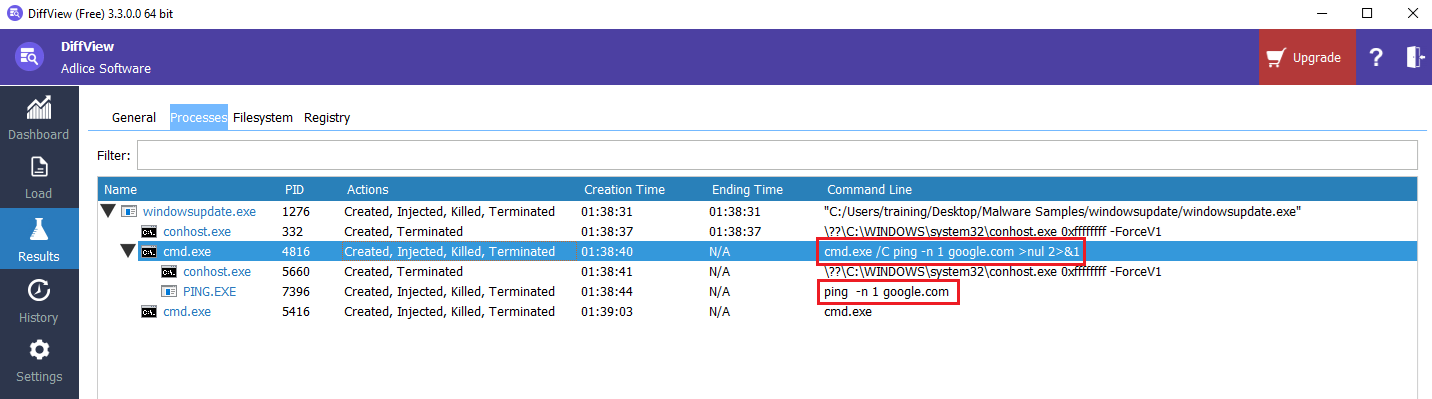Click PID value 1276
Image resolution: width=1432 pixels, height=399 pixels.
click(296, 211)
